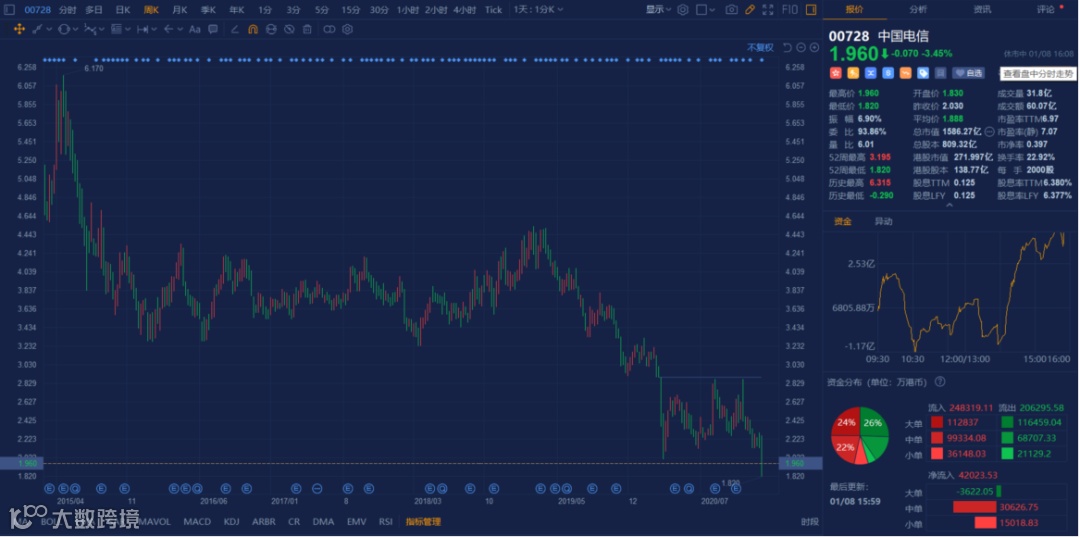Undo the last chart action

pos(787,48)
